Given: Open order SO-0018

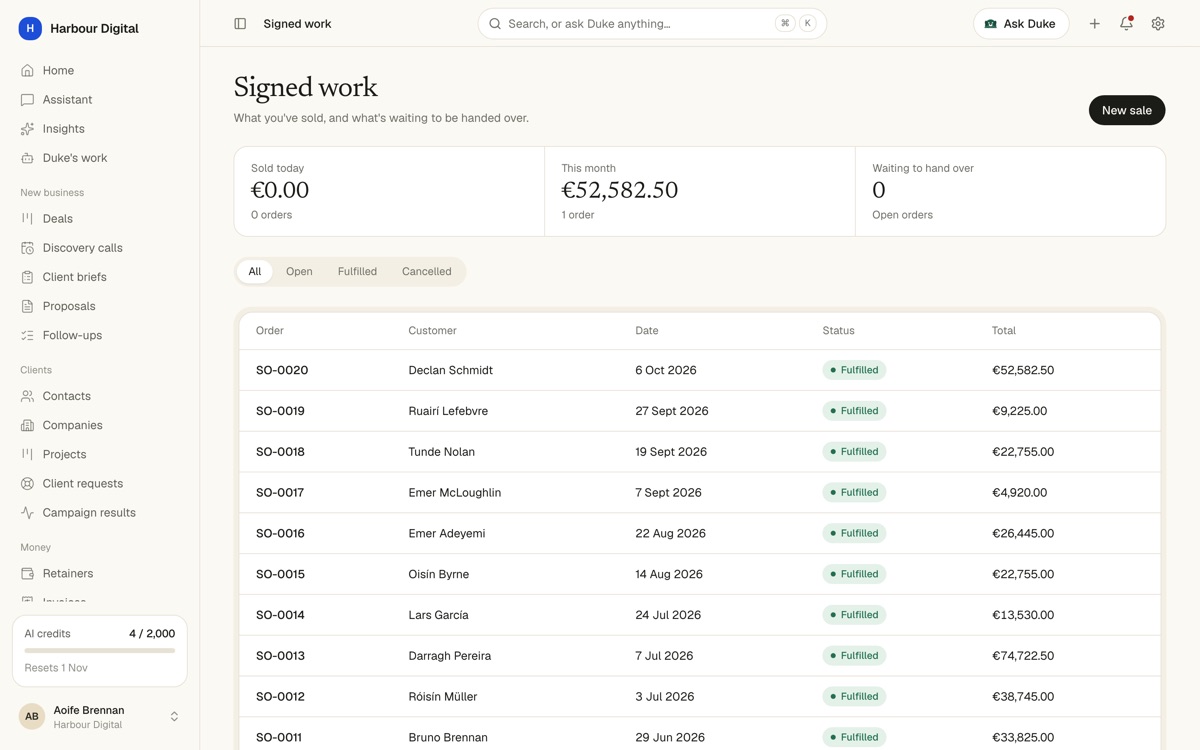Looking at the screenshot, I should point(280,452).
